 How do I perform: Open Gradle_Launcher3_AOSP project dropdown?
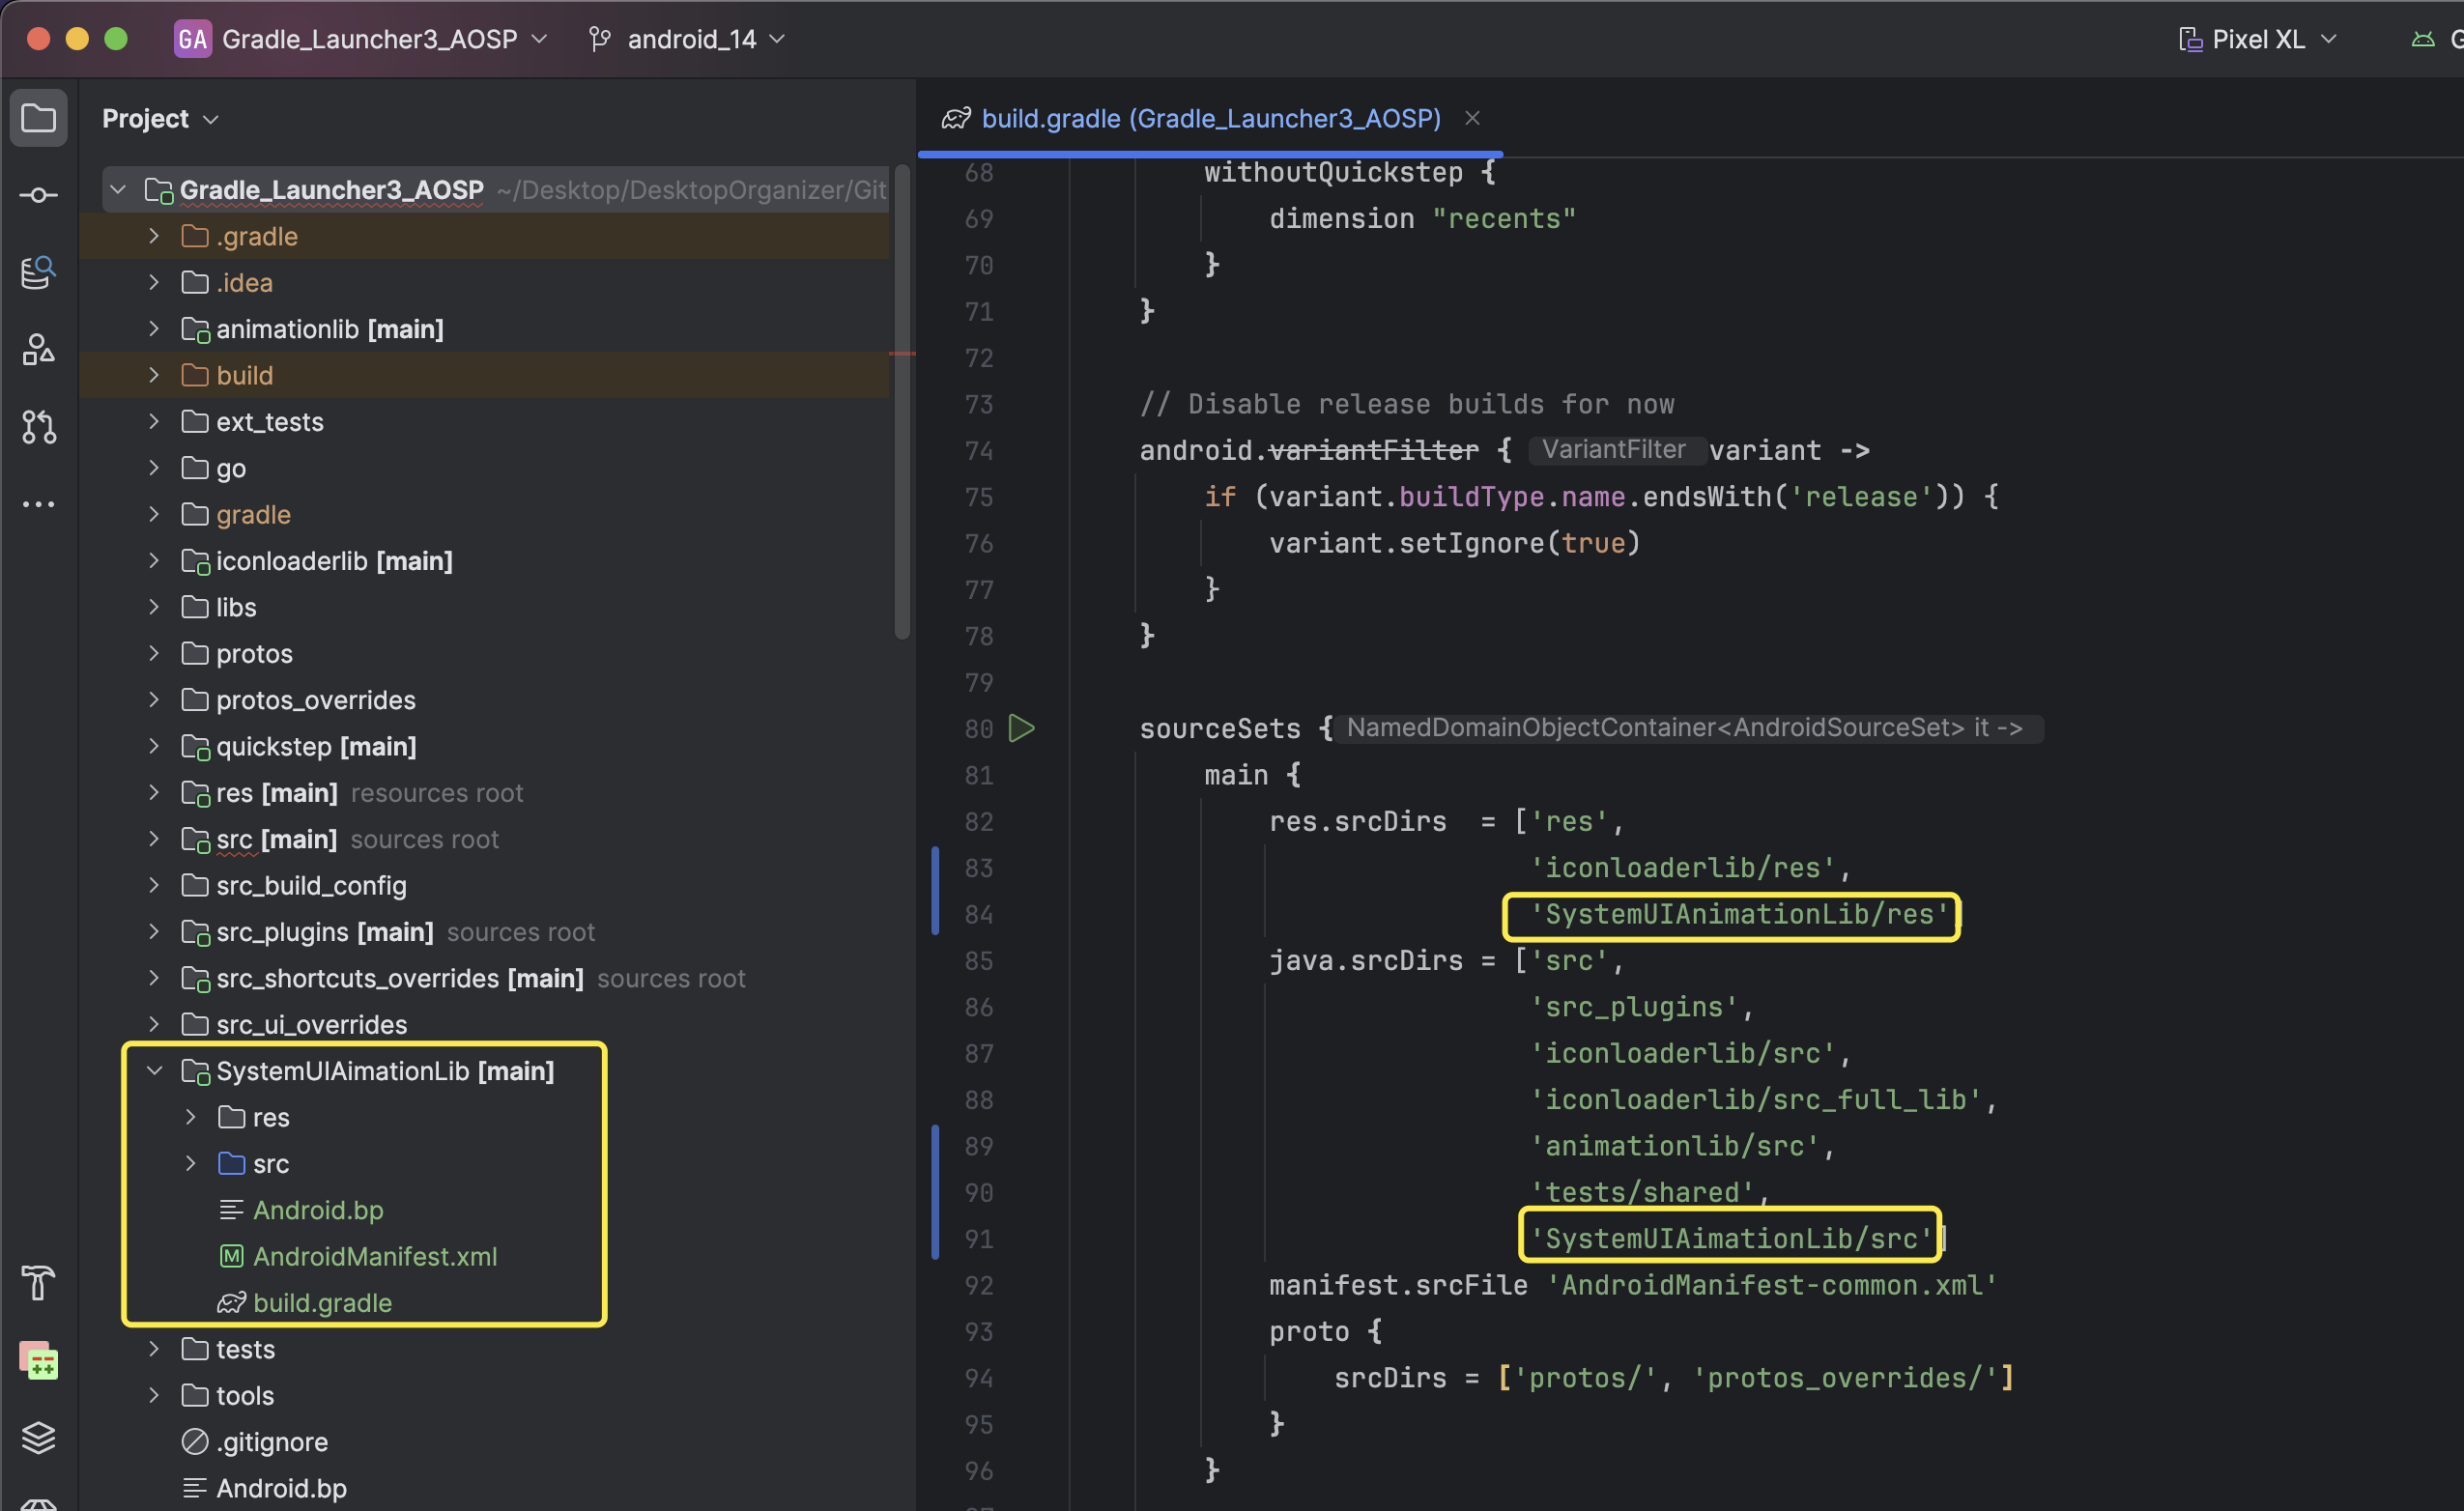pos(385,39)
